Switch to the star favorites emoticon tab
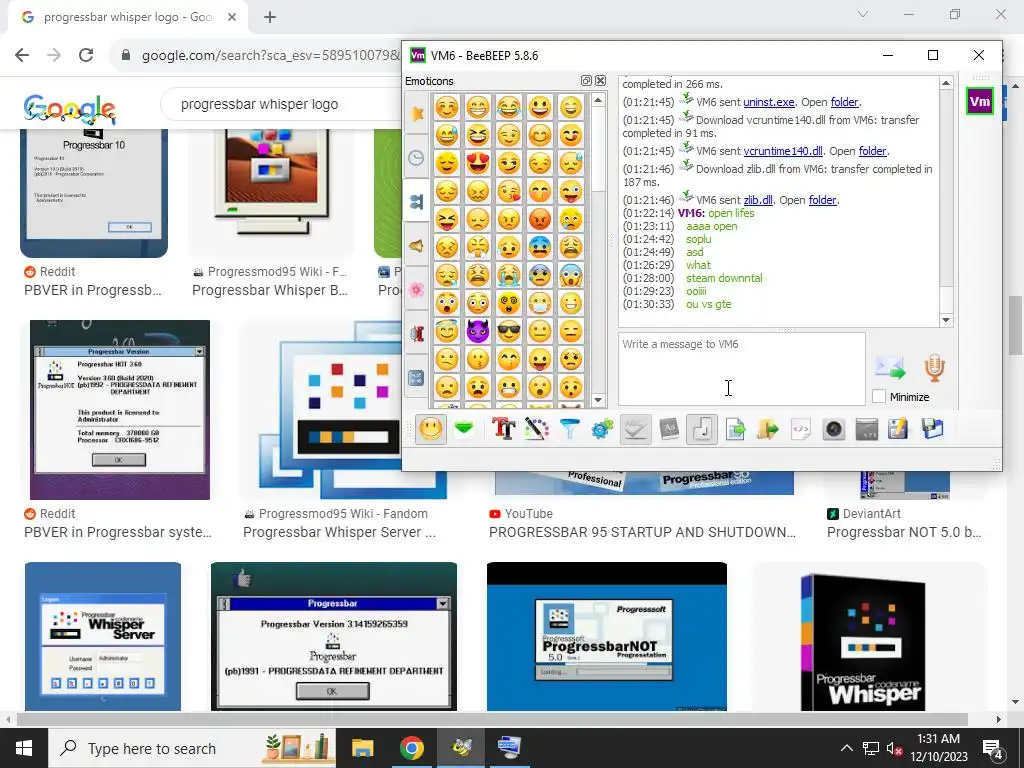 417,114
